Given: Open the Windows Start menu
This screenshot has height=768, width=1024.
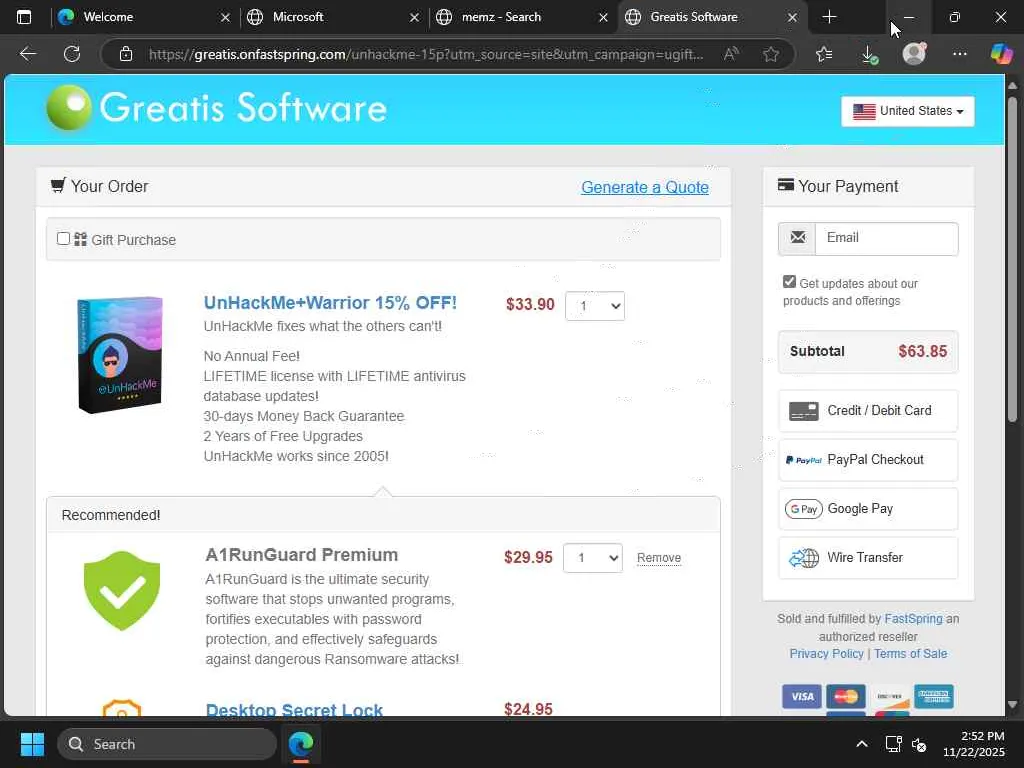Looking at the screenshot, I should tap(32, 744).
